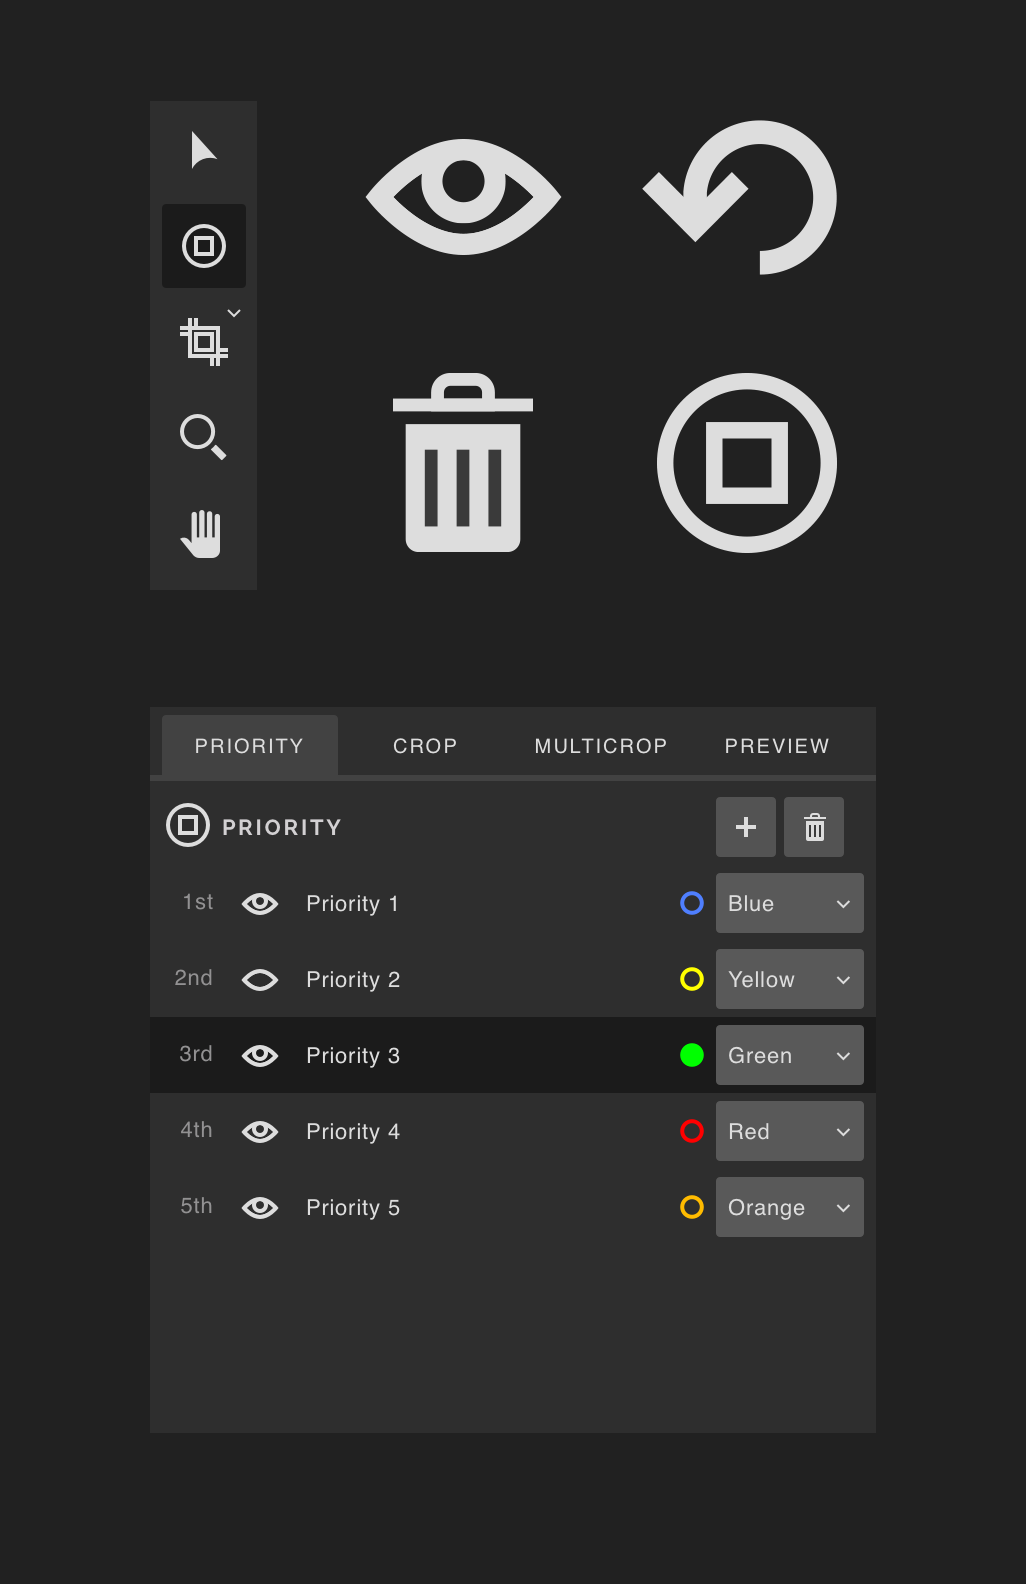Select the zoom magnifier tool
1026x1584 pixels.
pyautogui.click(x=203, y=437)
